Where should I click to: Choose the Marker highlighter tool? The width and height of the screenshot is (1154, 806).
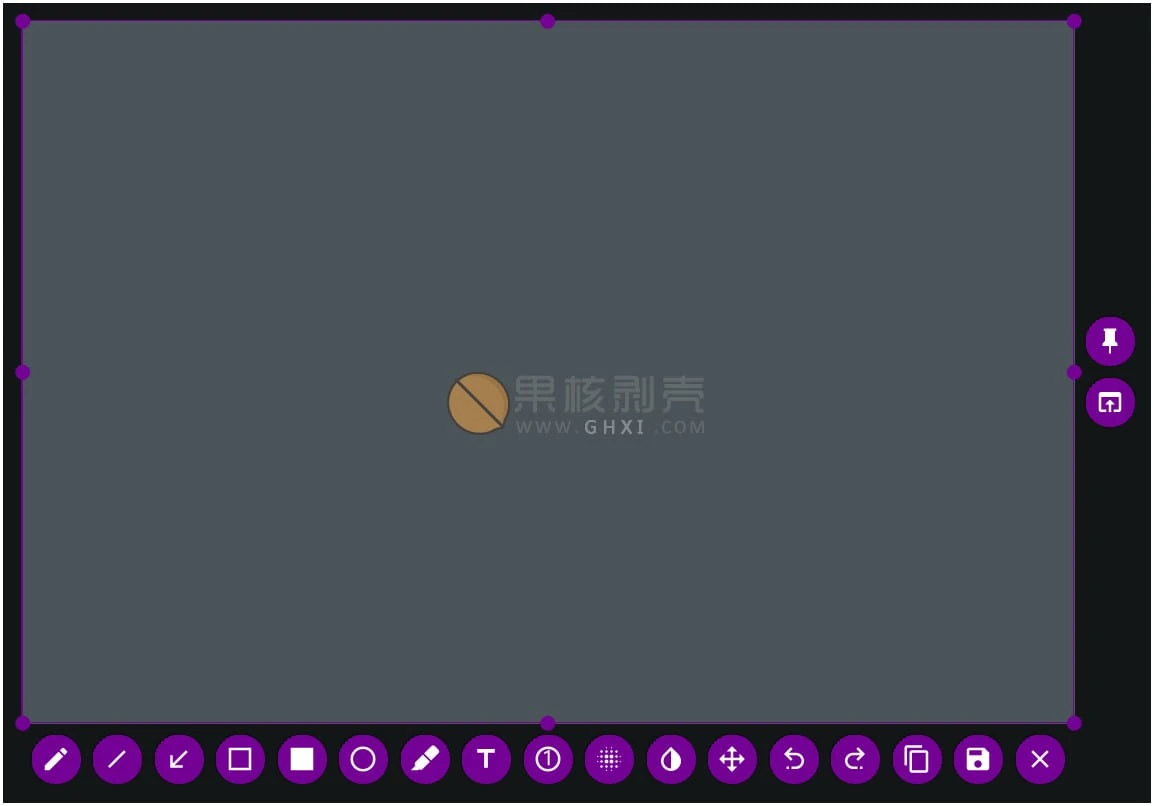coord(425,760)
